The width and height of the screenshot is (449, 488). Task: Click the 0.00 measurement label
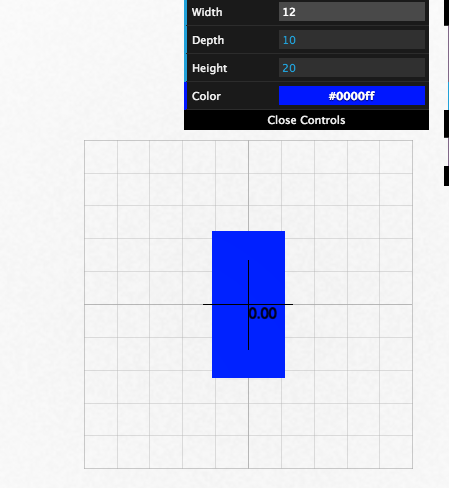point(263,314)
